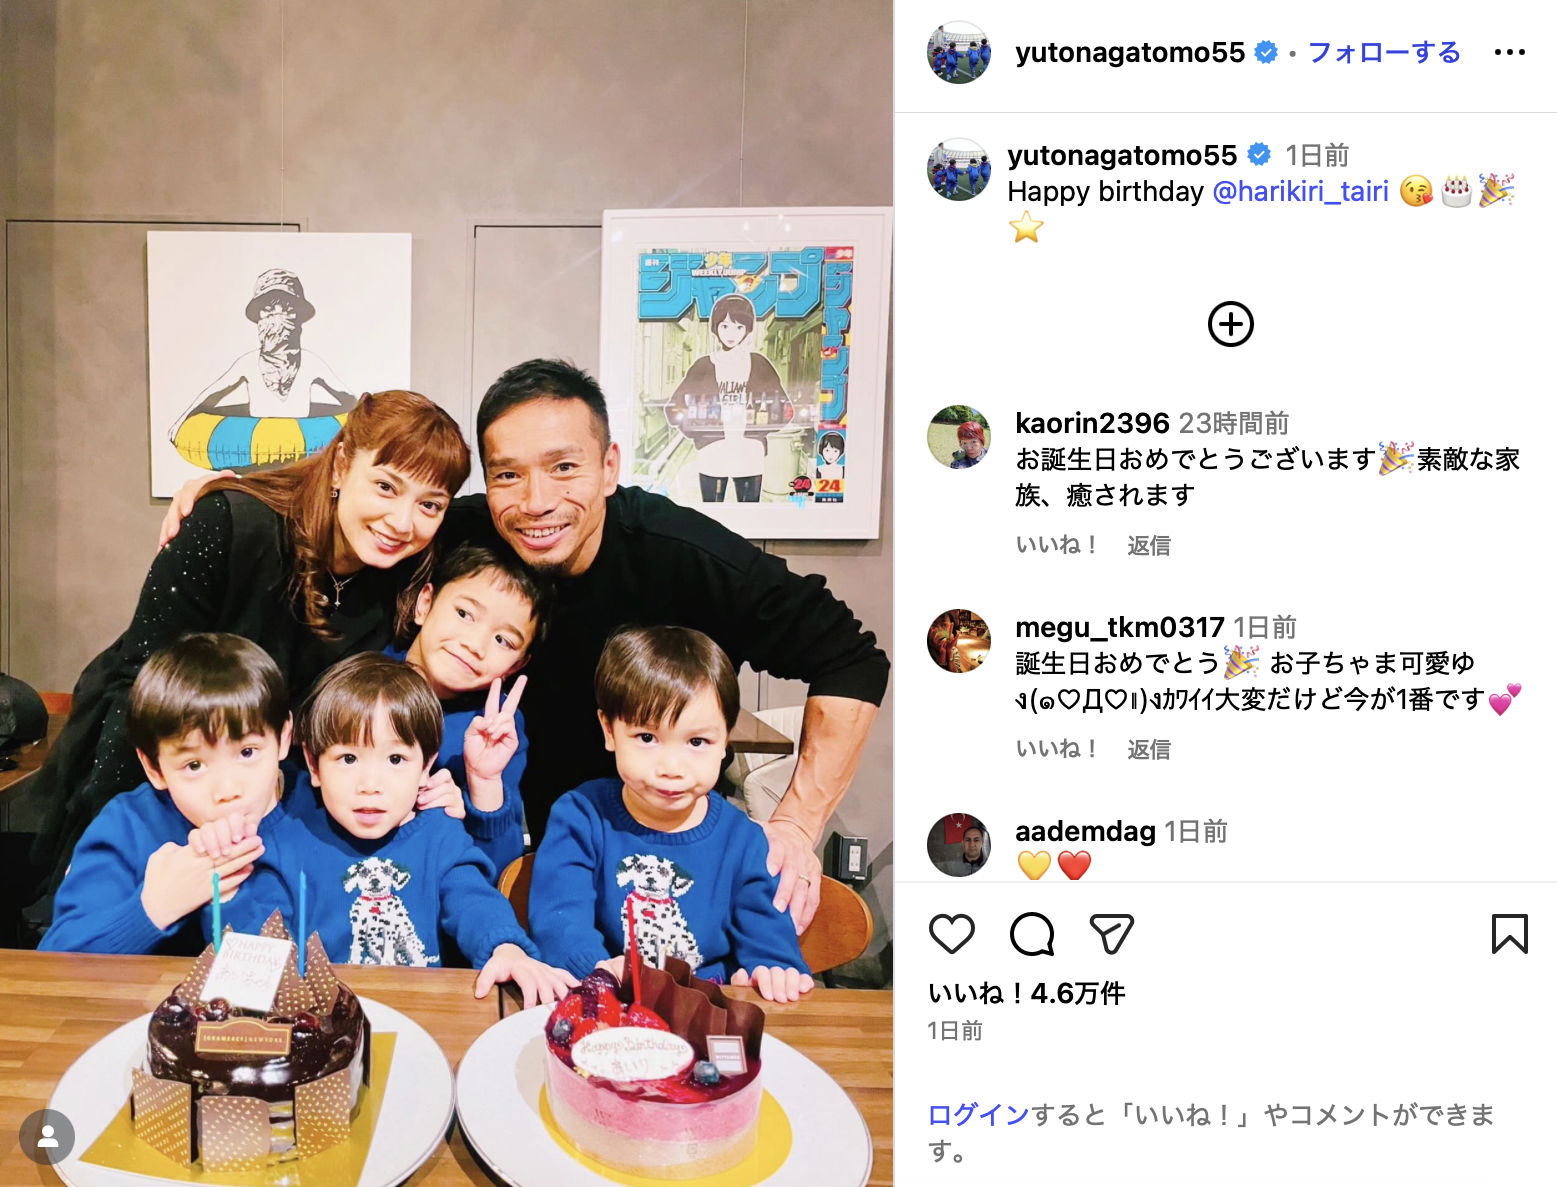
Task: View kaorin2396 profile avatar
Action: [x=958, y=437]
